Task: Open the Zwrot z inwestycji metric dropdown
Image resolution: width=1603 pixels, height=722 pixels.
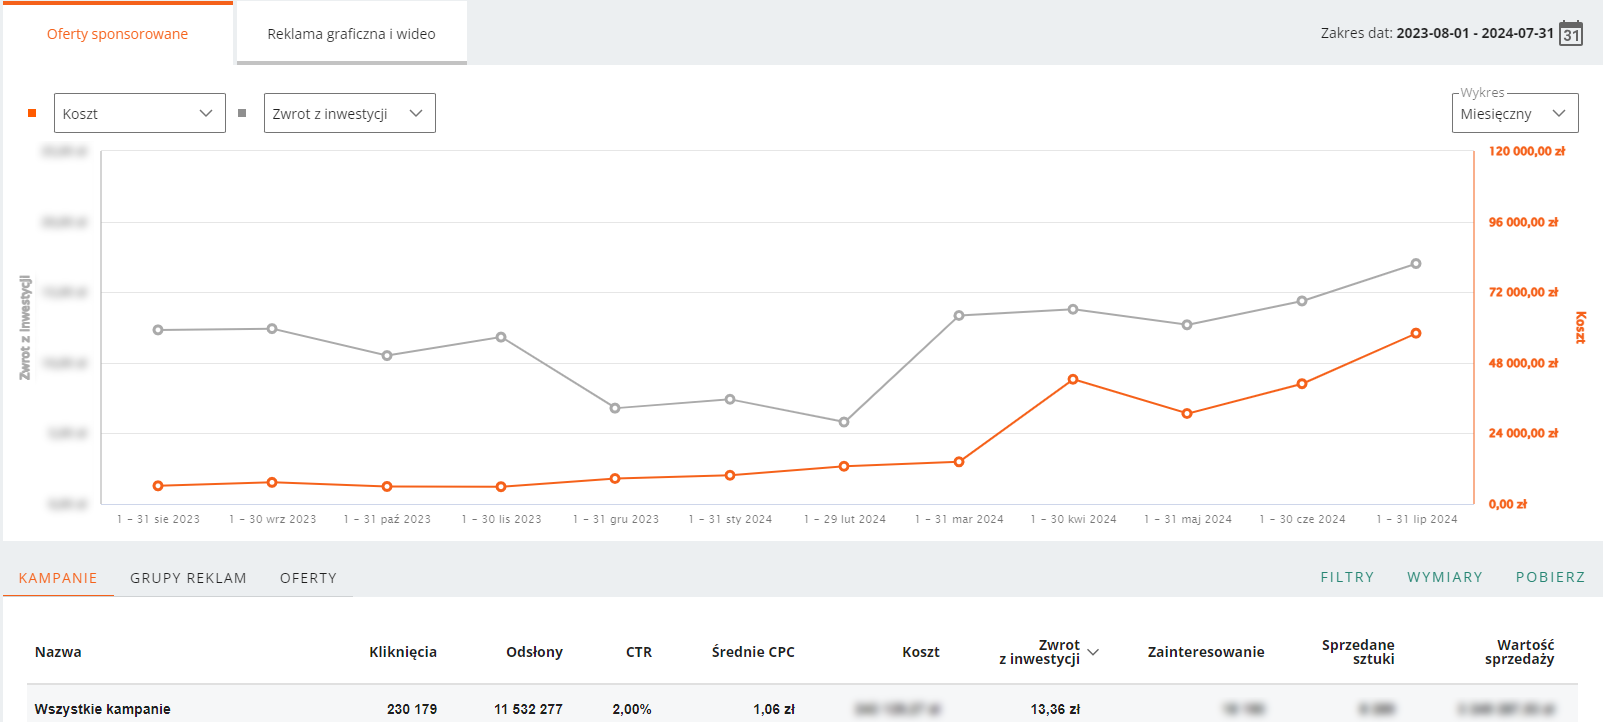Action: pos(350,113)
